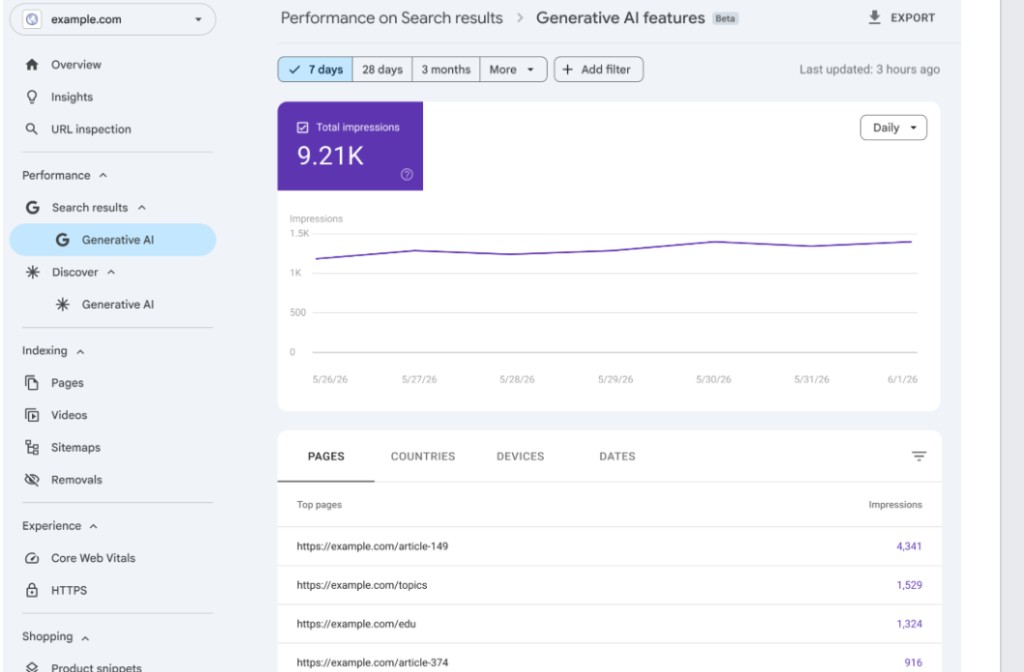Switch to the COUNTRIES tab

[423, 456]
